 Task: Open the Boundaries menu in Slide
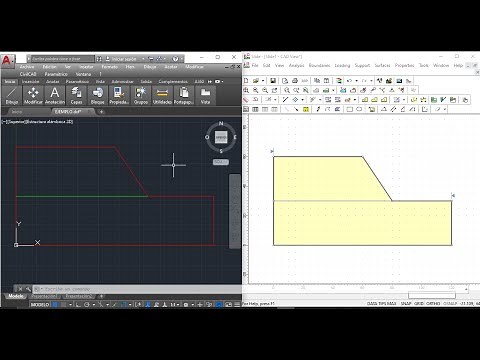click(319, 65)
